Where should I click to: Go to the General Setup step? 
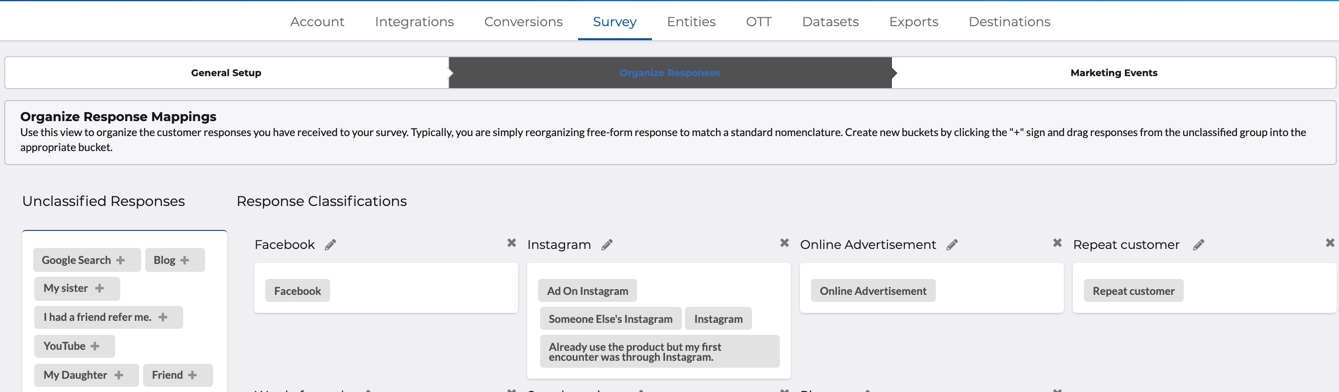227,73
